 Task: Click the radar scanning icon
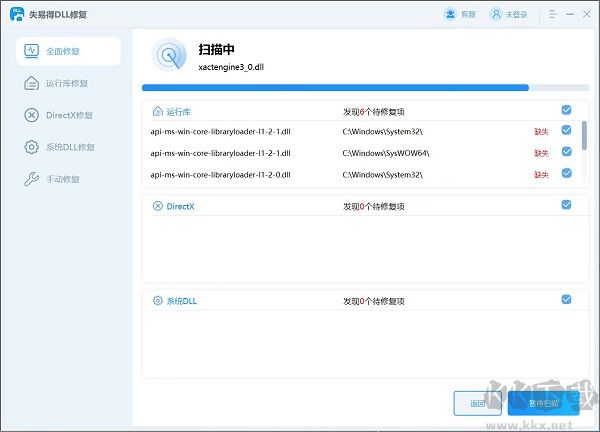[169, 56]
